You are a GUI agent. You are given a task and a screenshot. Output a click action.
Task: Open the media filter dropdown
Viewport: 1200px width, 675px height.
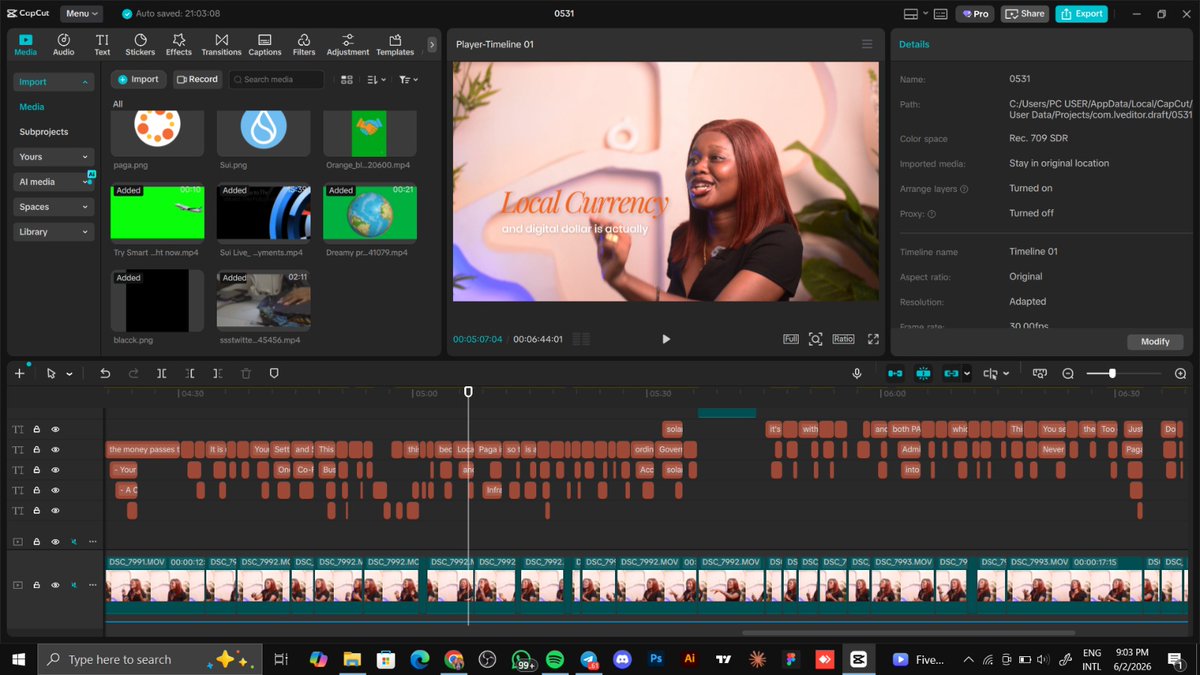point(408,79)
